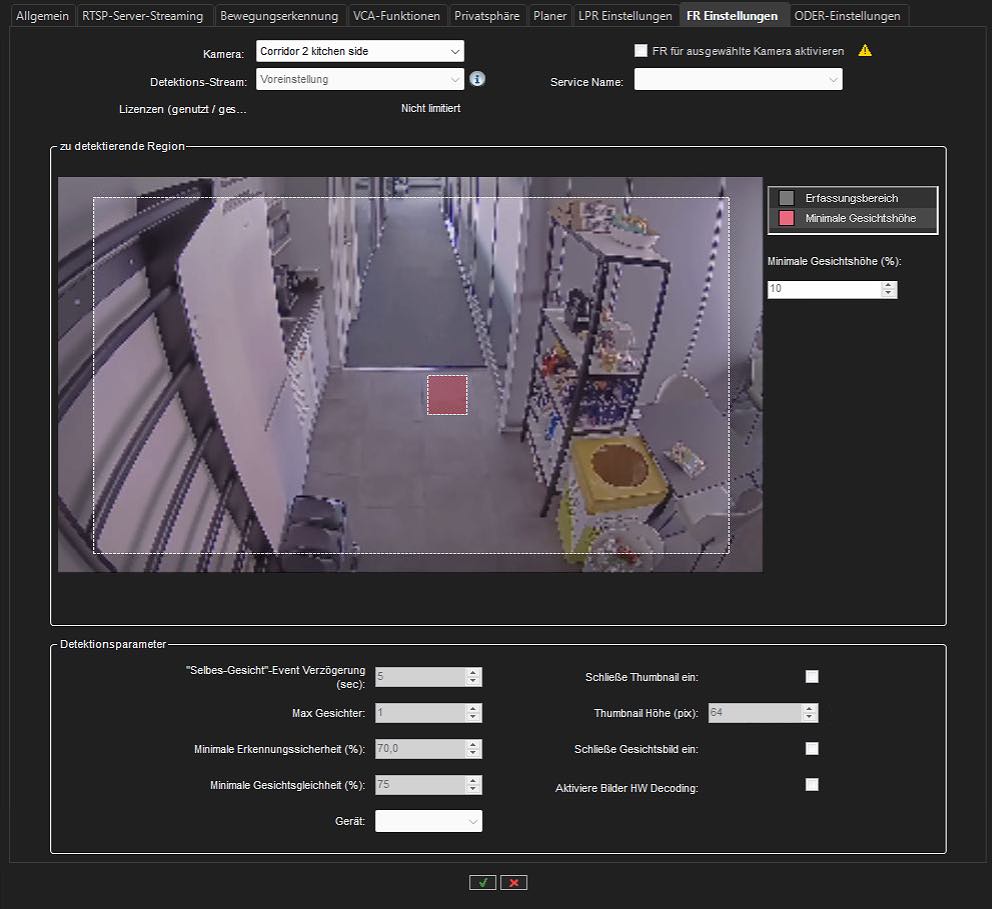Image resolution: width=992 pixels, height=909 pixels.
Task: Toggle the Schließe Gesichtsbild ein checkbox
Action: 812,749
